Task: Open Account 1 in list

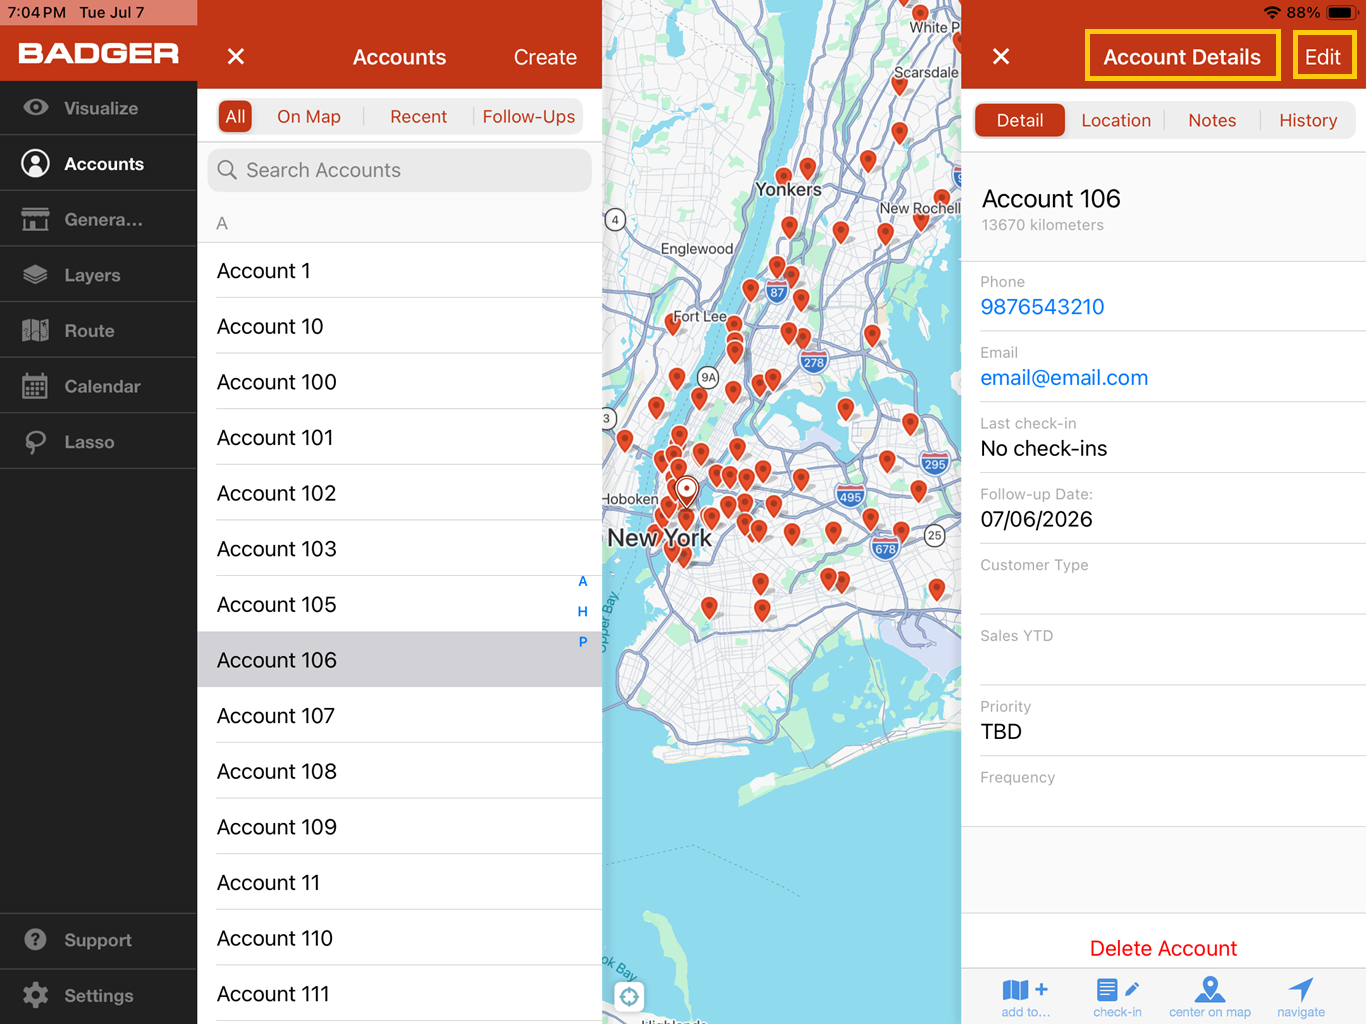Action: tap(400, 271)
